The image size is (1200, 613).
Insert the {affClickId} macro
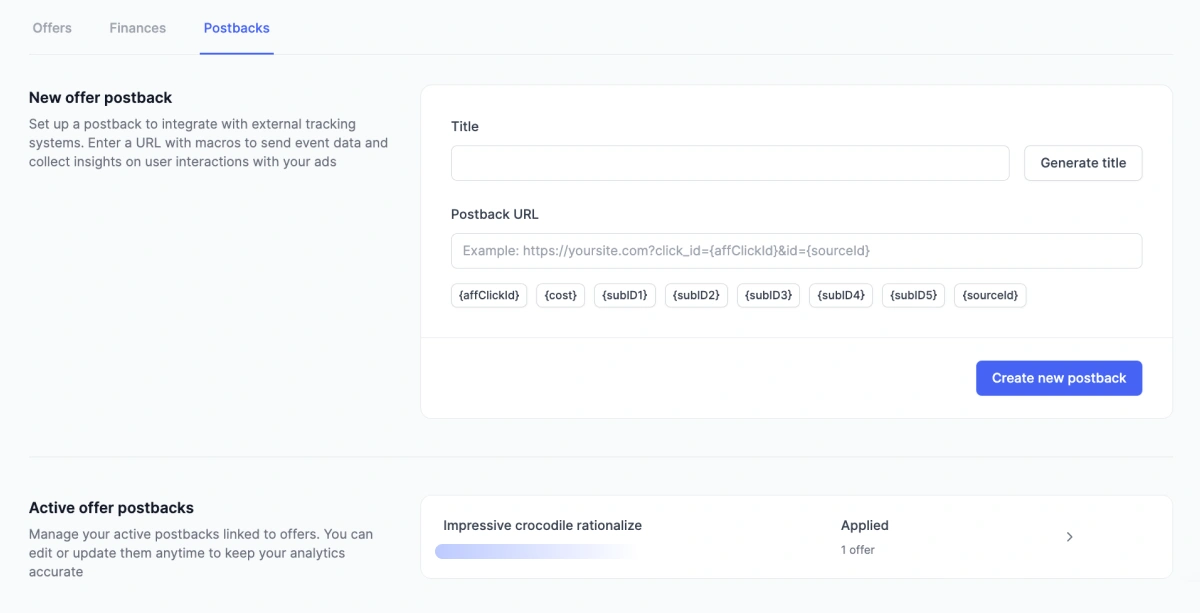click(x=488, y=295)
